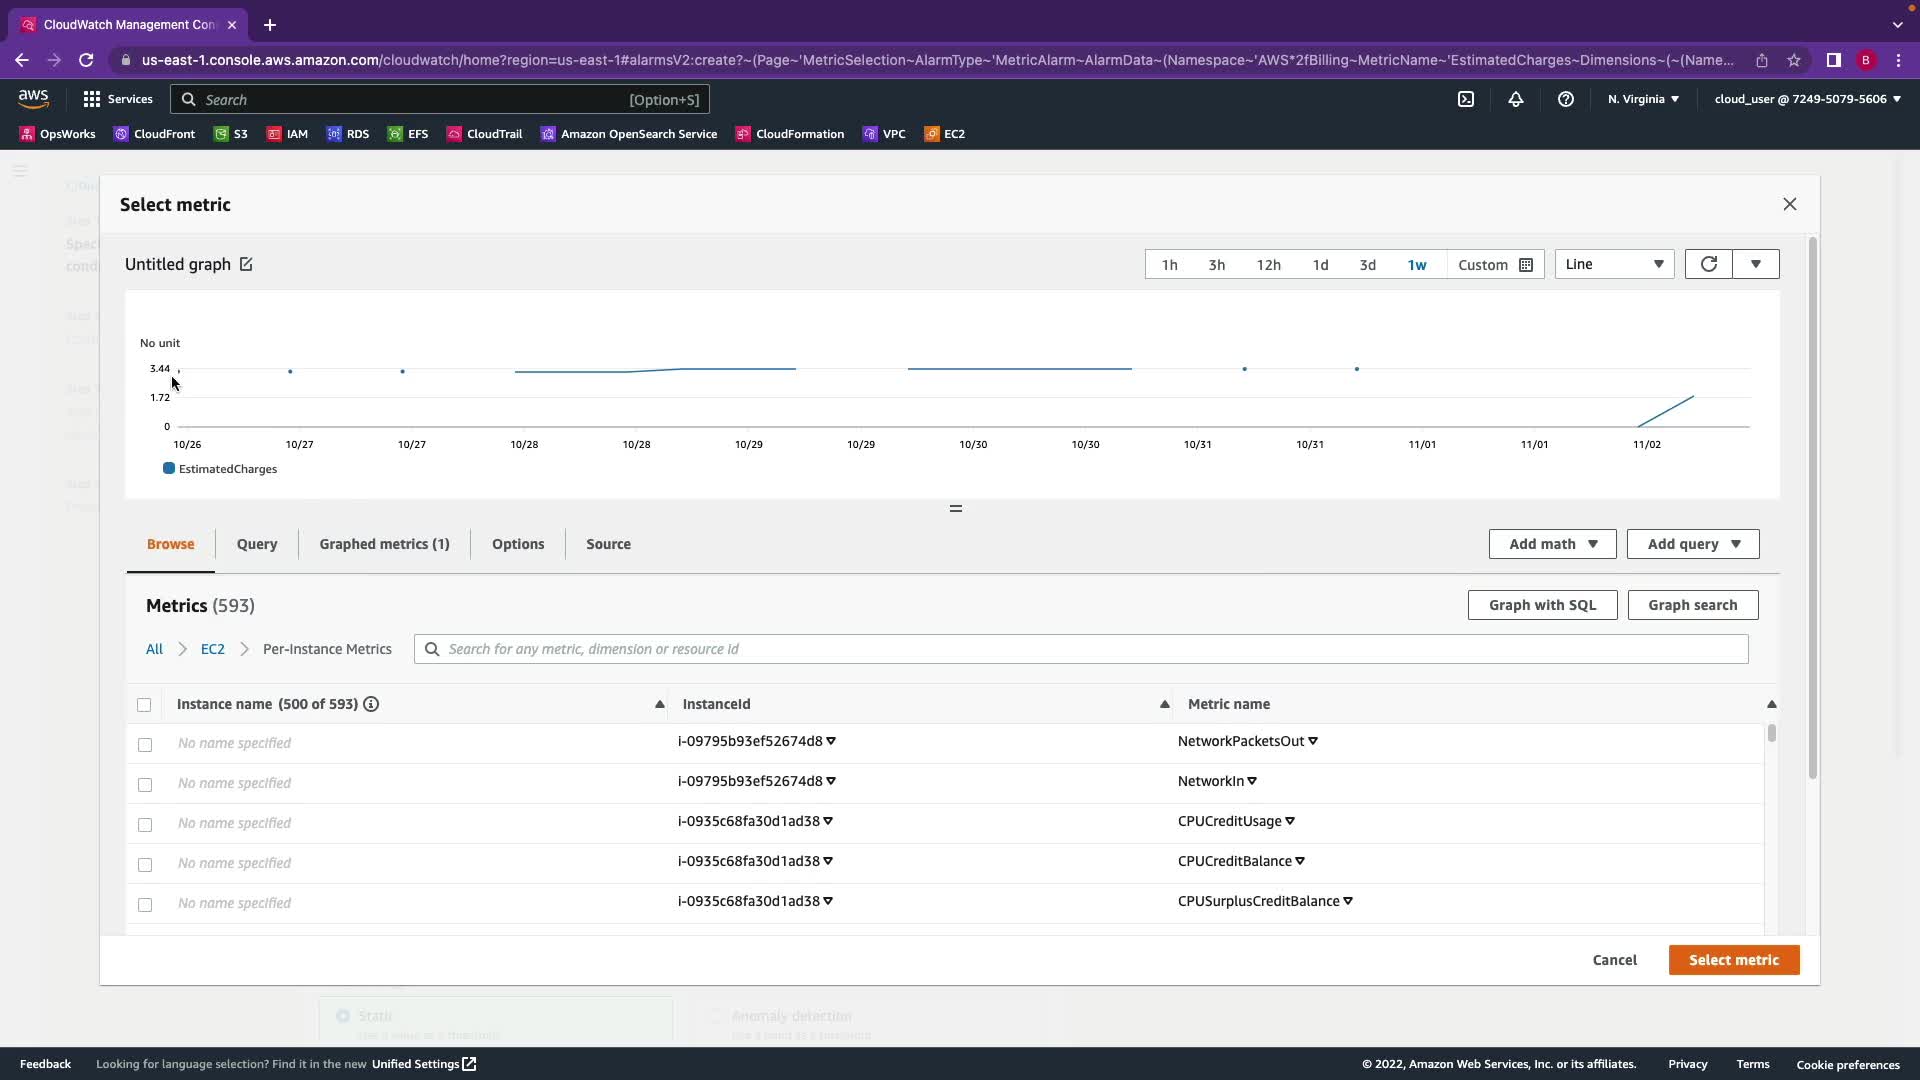Open the AWS help question icon

point(1566,99)
